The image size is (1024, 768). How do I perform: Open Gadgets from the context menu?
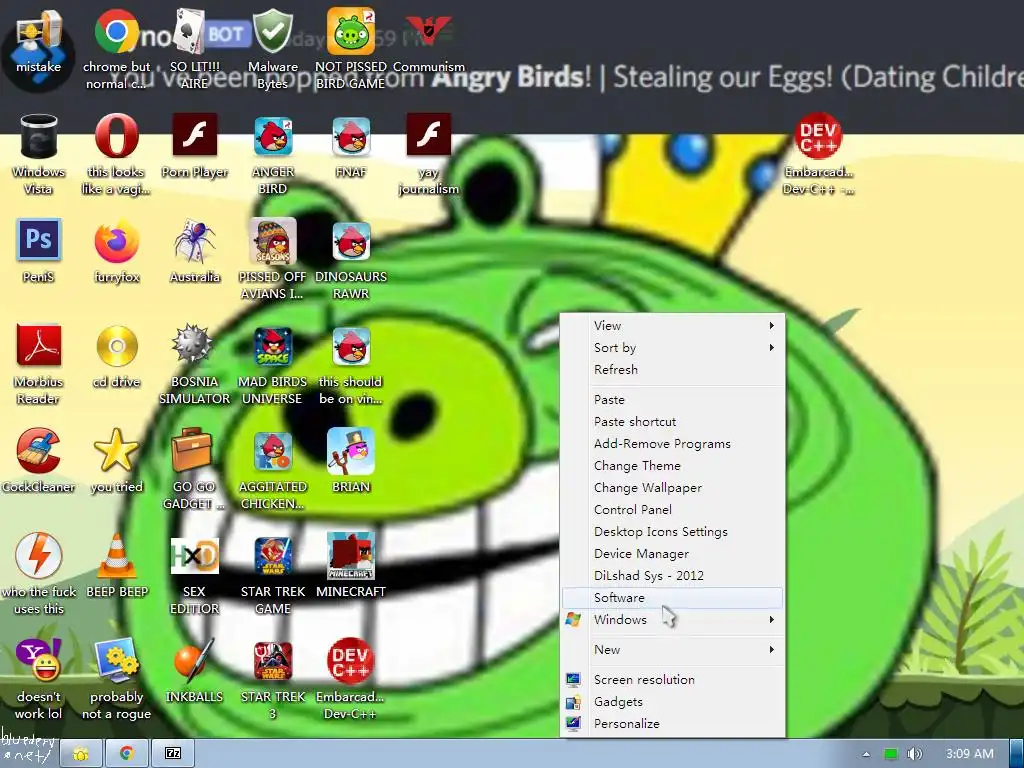pos(673,701)
